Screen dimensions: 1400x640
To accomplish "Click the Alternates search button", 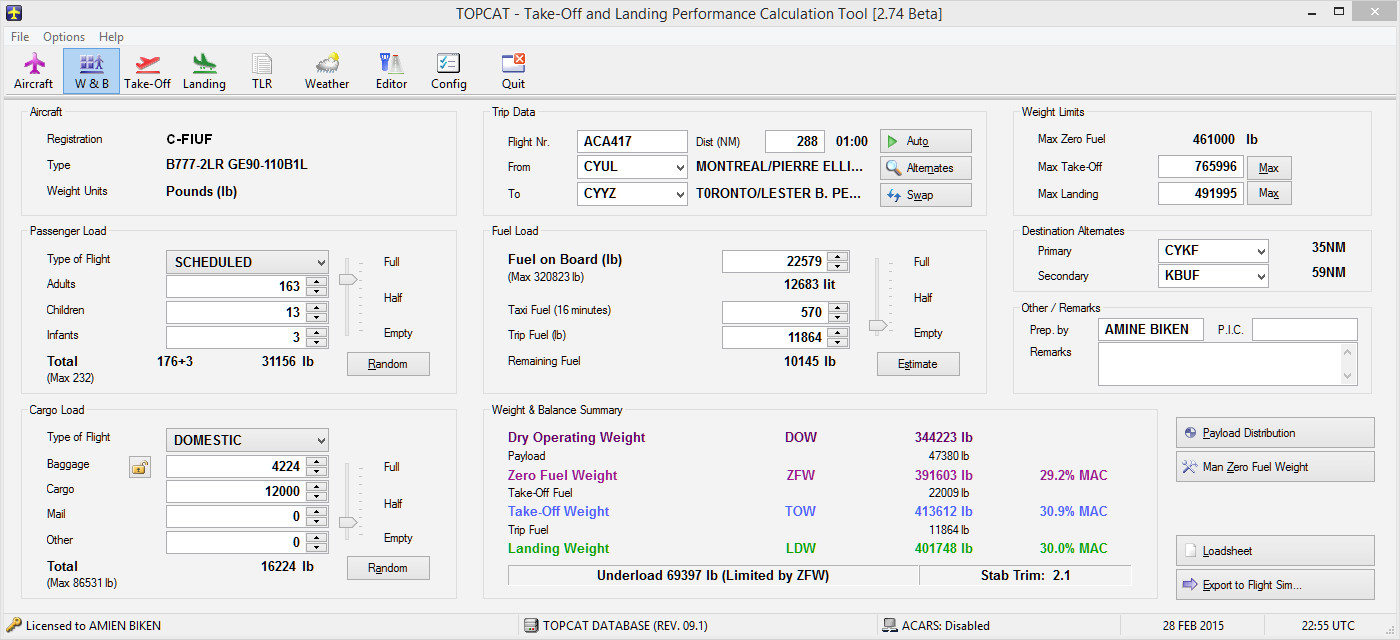I will point(926,168).
